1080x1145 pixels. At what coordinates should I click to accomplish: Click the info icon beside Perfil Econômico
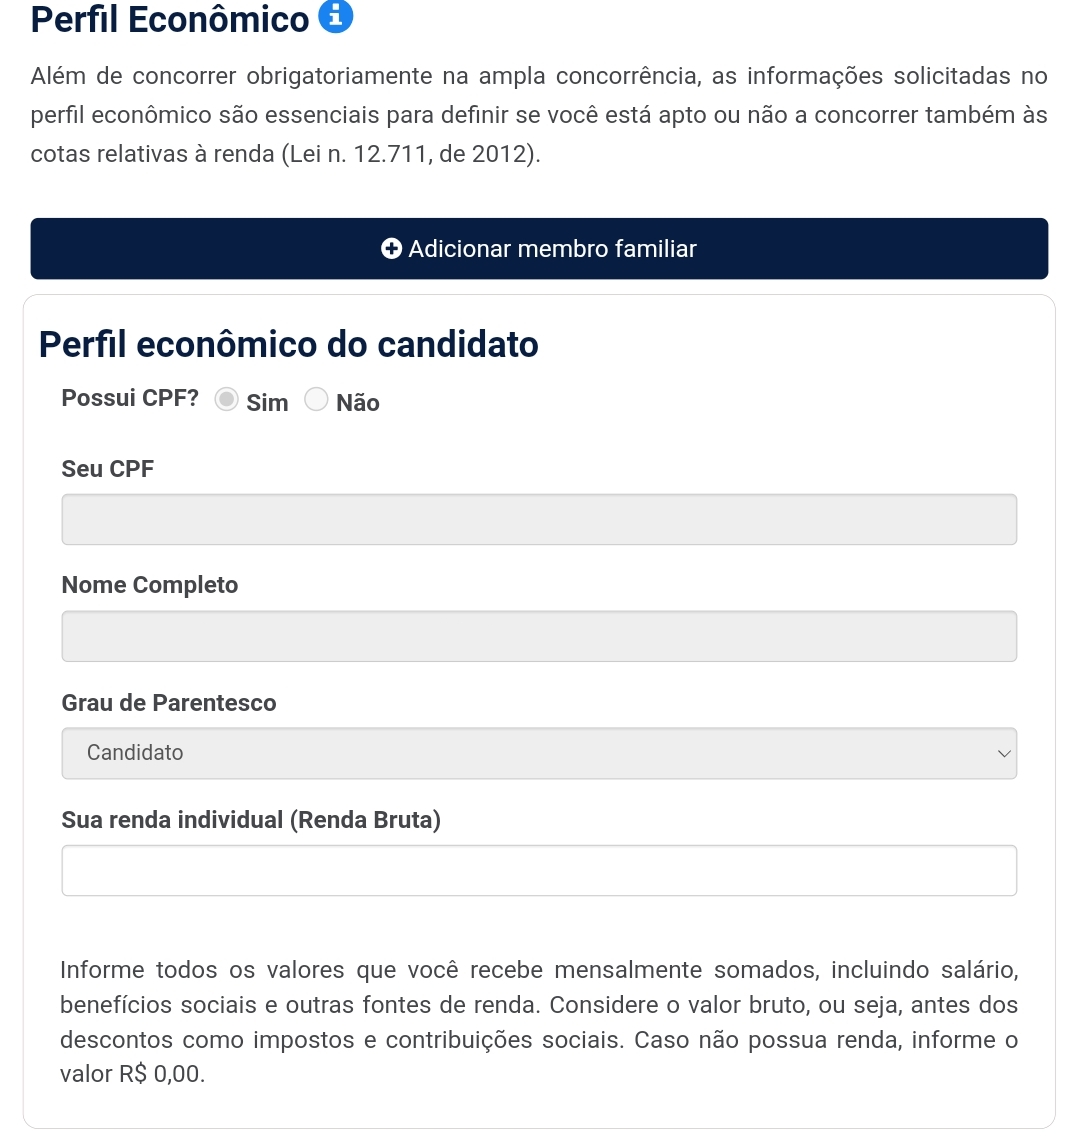click(335, 17)
